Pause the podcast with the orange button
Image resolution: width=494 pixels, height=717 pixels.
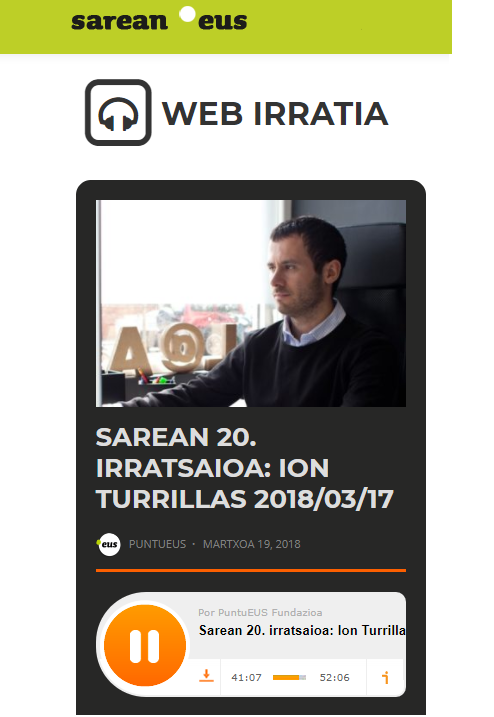coord(145,646)
